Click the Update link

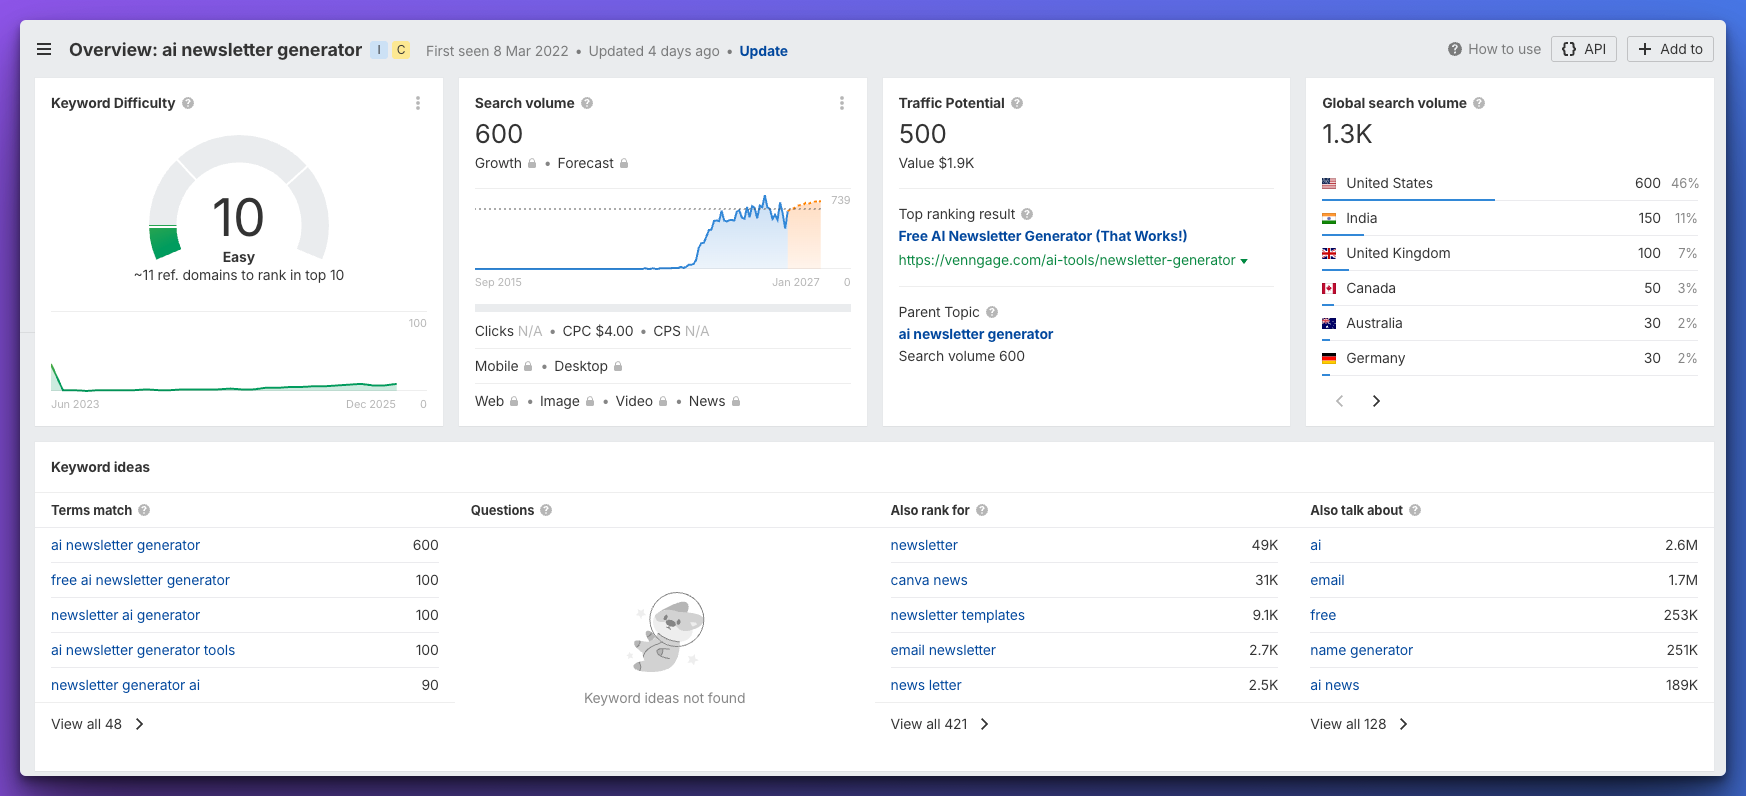(763, 51)
